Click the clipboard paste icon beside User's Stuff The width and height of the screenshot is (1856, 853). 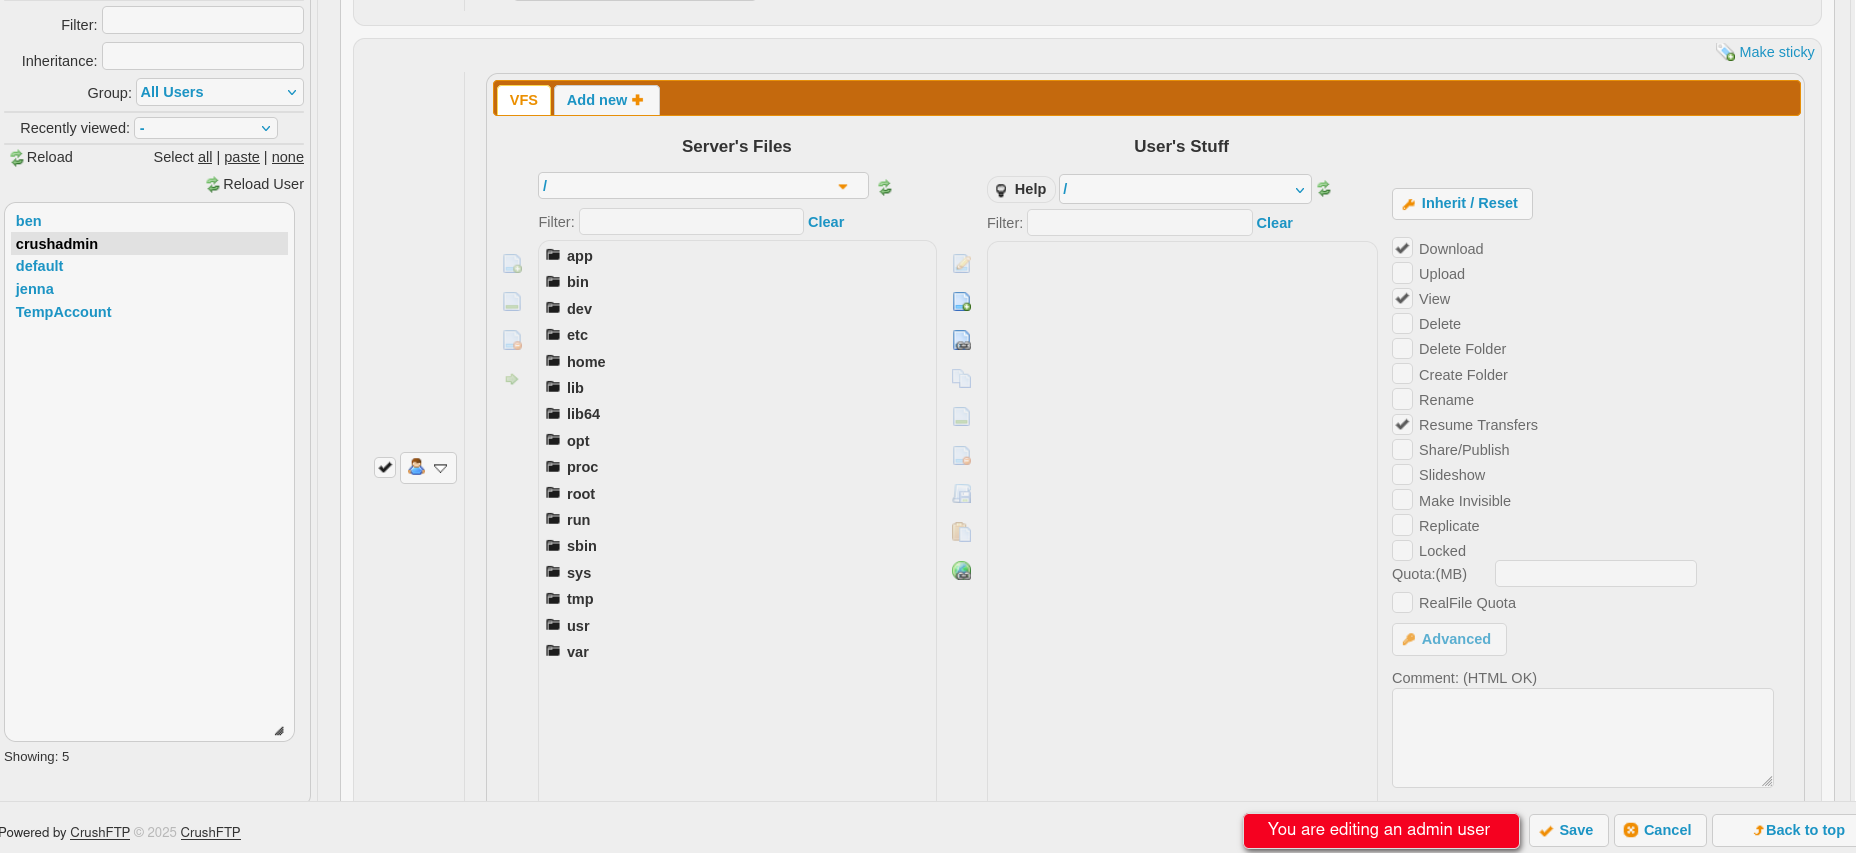(x=962, y=532)
